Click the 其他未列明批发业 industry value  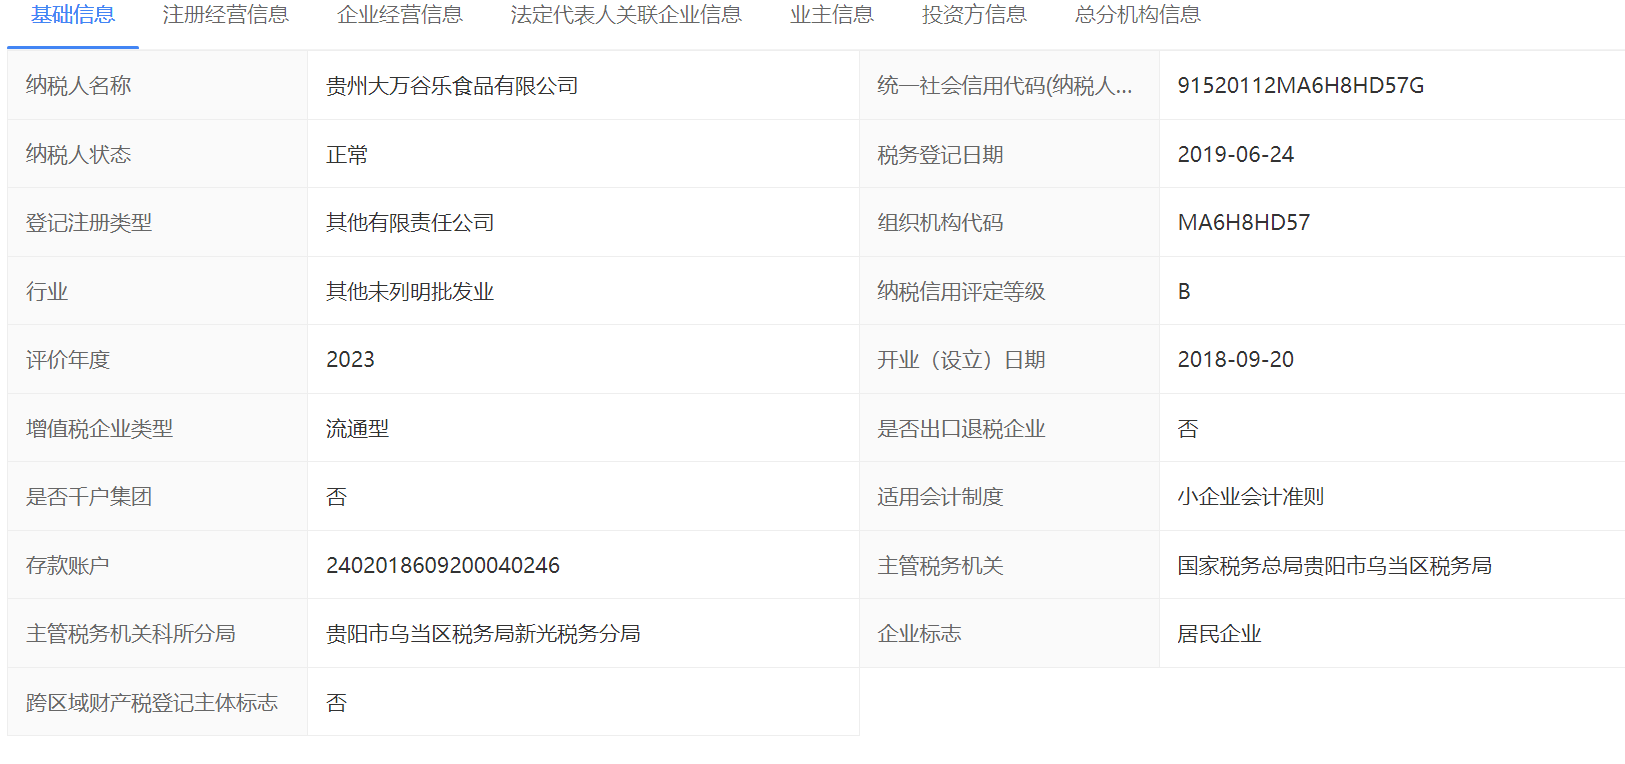(x=410, y=292)
